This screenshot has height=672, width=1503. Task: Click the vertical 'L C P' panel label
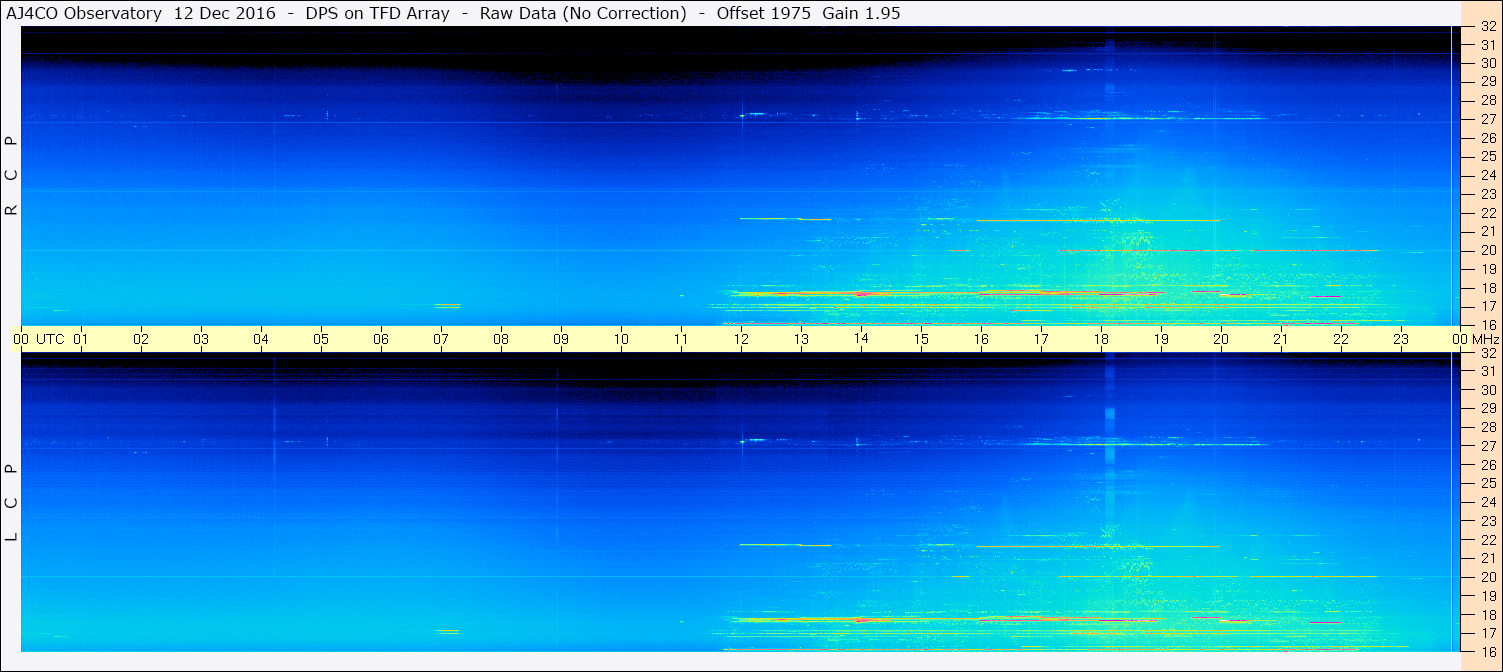(x=12, y=502)
